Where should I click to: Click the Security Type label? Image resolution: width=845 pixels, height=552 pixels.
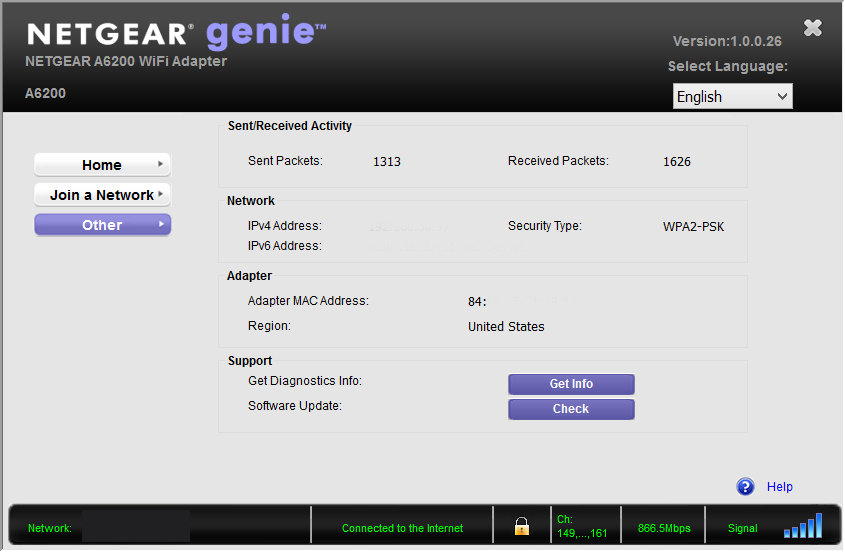coord(545,226)
